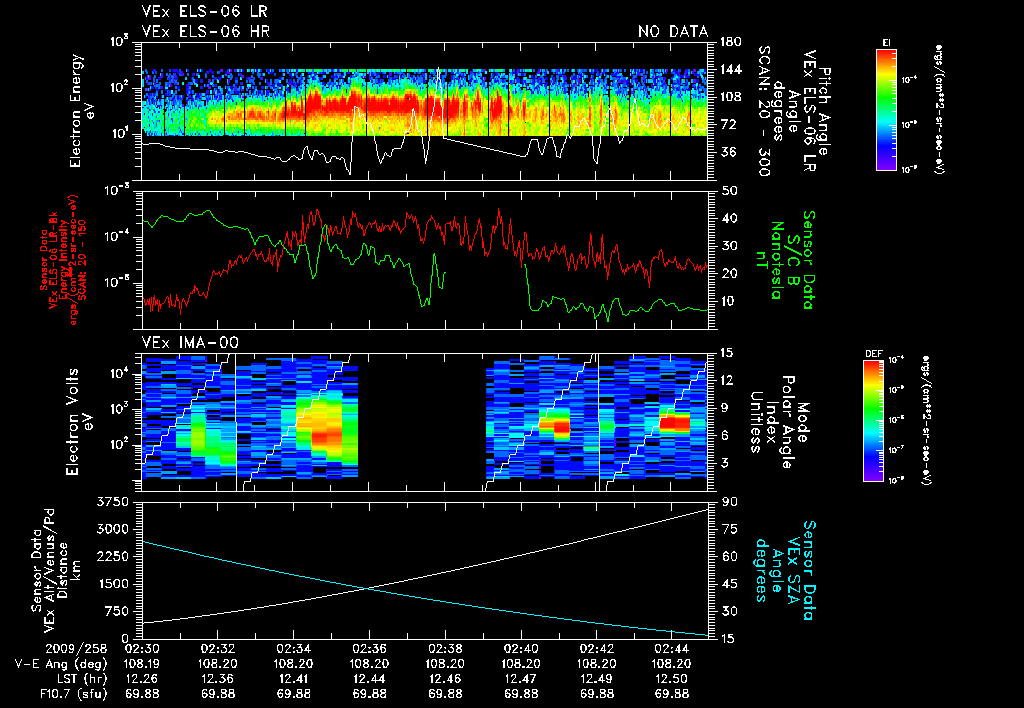
Task: Click the '45' SZA angle axis tick
Action: coord(727,584)
